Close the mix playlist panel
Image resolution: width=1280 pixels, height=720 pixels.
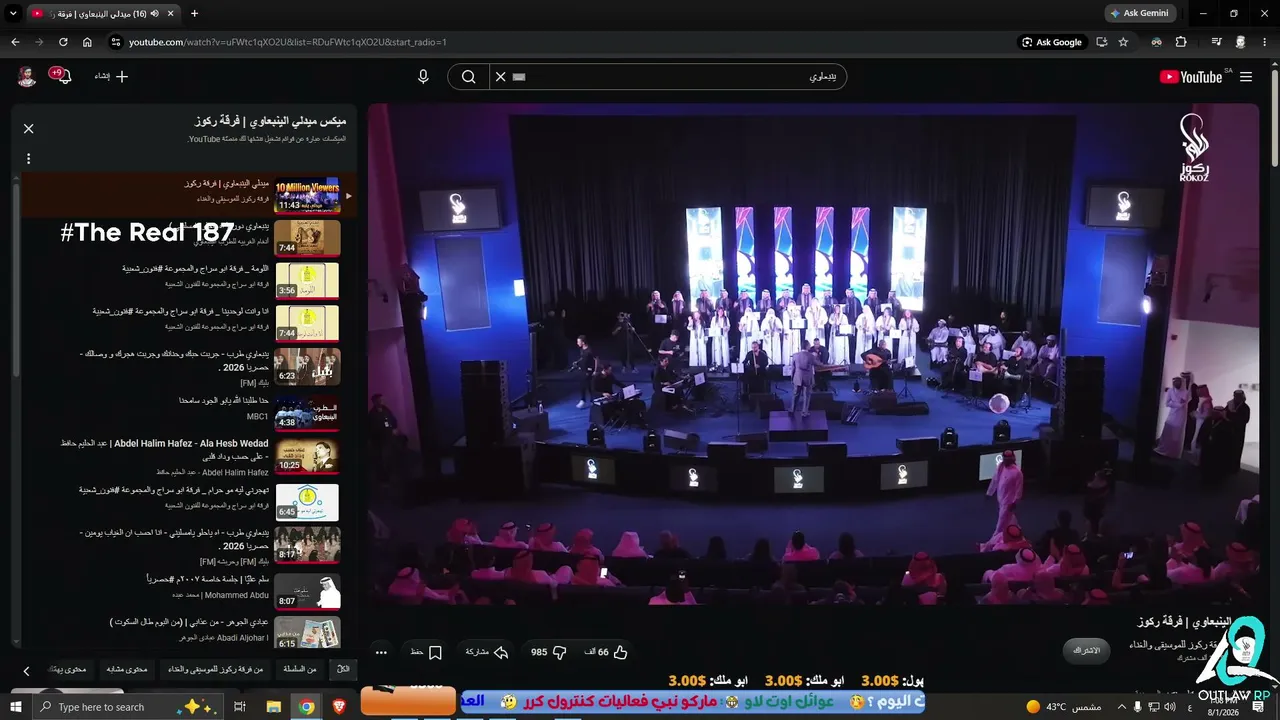[28, 129]
